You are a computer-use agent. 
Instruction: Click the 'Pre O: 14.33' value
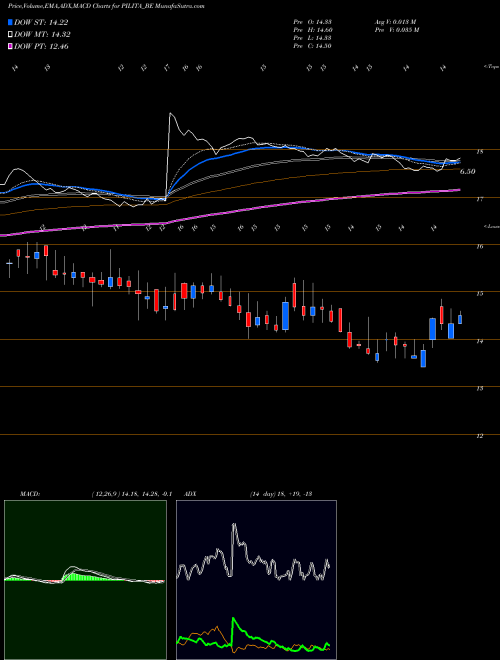313,22
